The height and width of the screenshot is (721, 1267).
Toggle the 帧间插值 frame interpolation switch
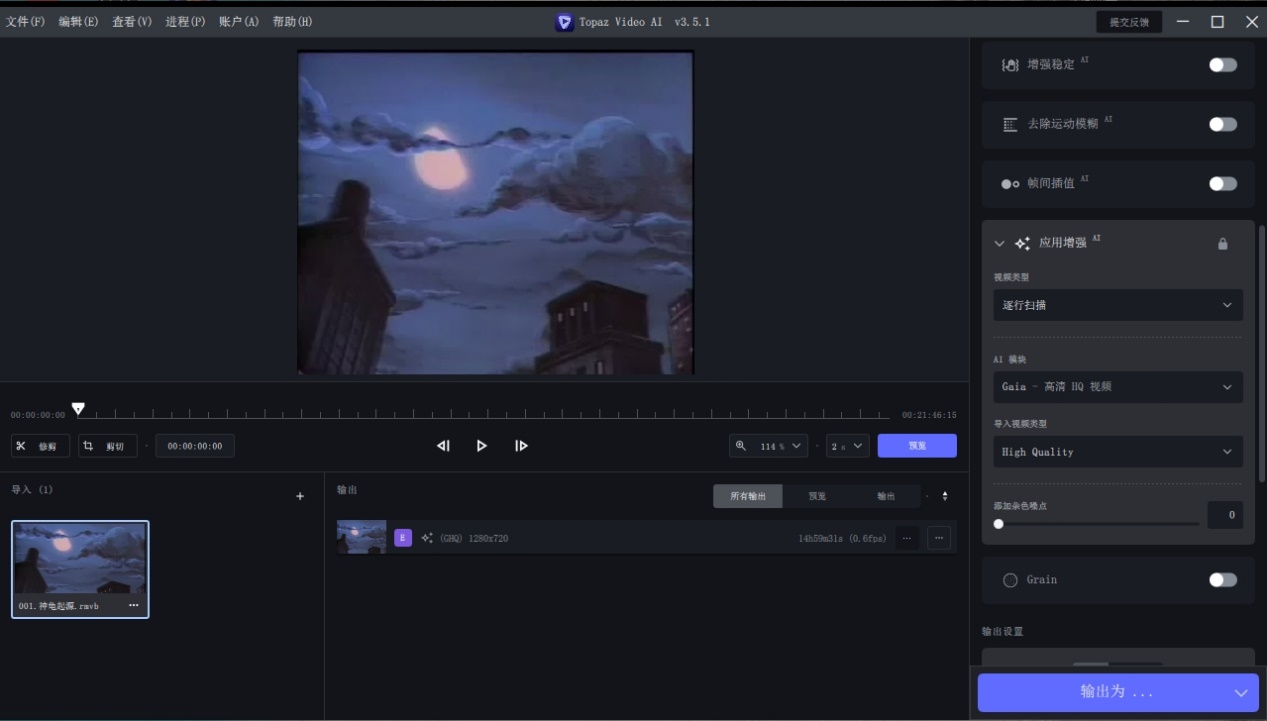pos(1223,184)
